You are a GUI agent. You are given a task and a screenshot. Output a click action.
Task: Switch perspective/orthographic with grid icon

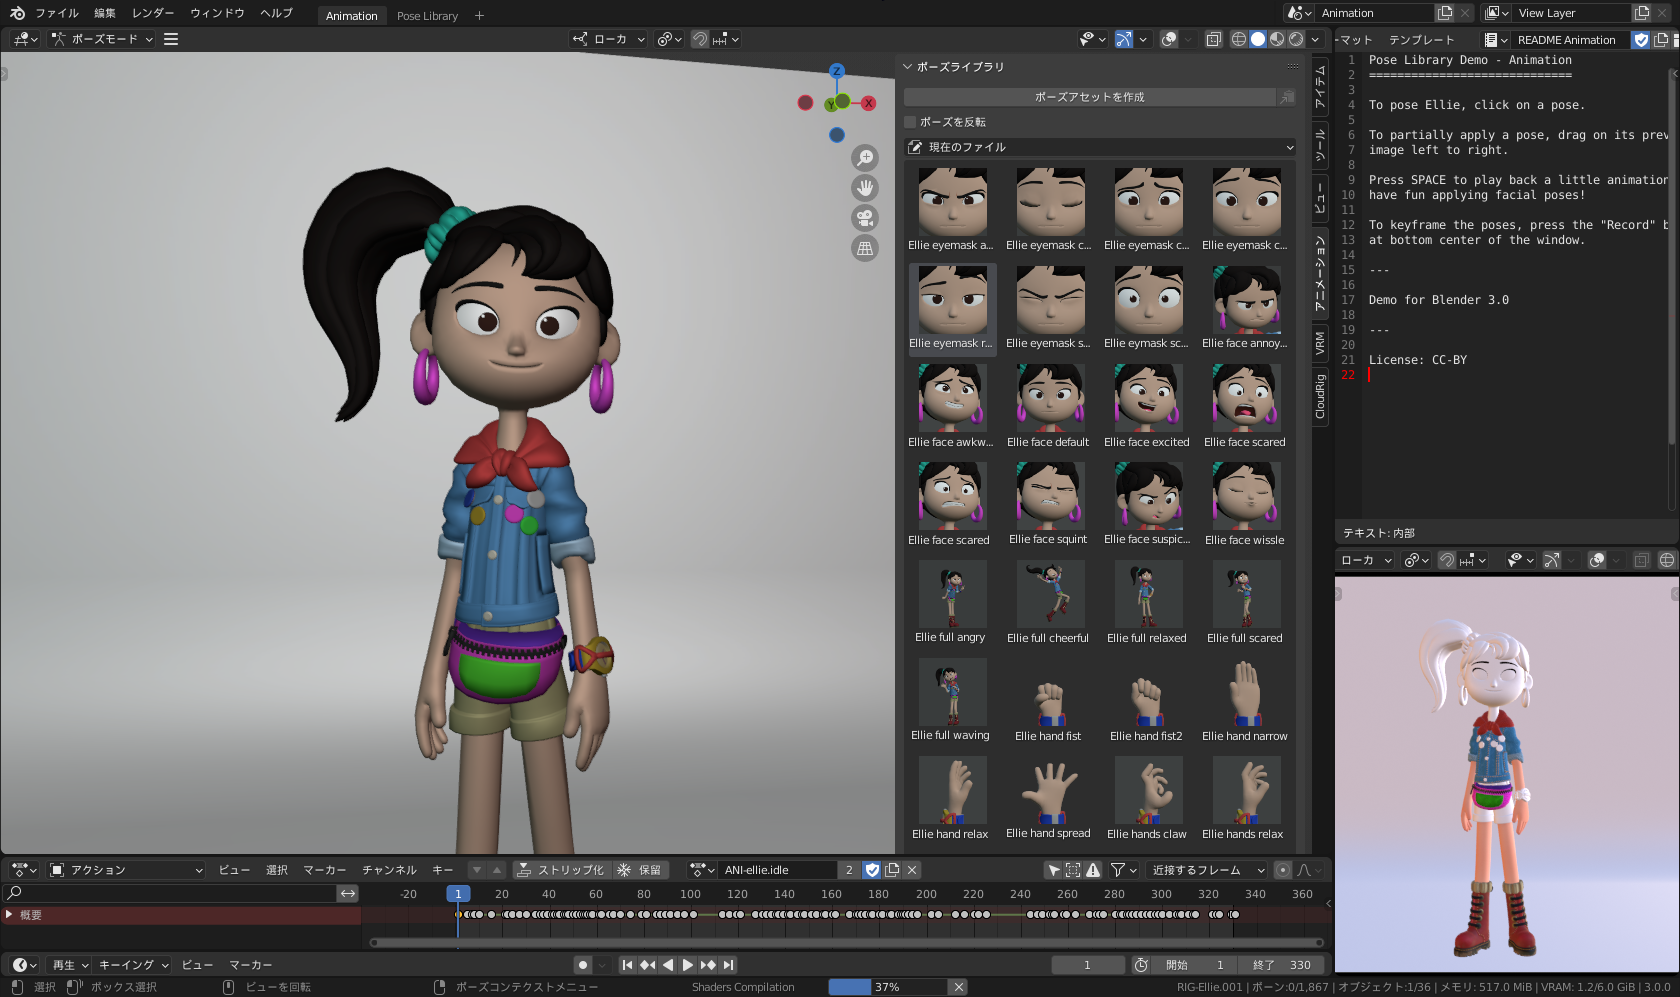[865, 248]
